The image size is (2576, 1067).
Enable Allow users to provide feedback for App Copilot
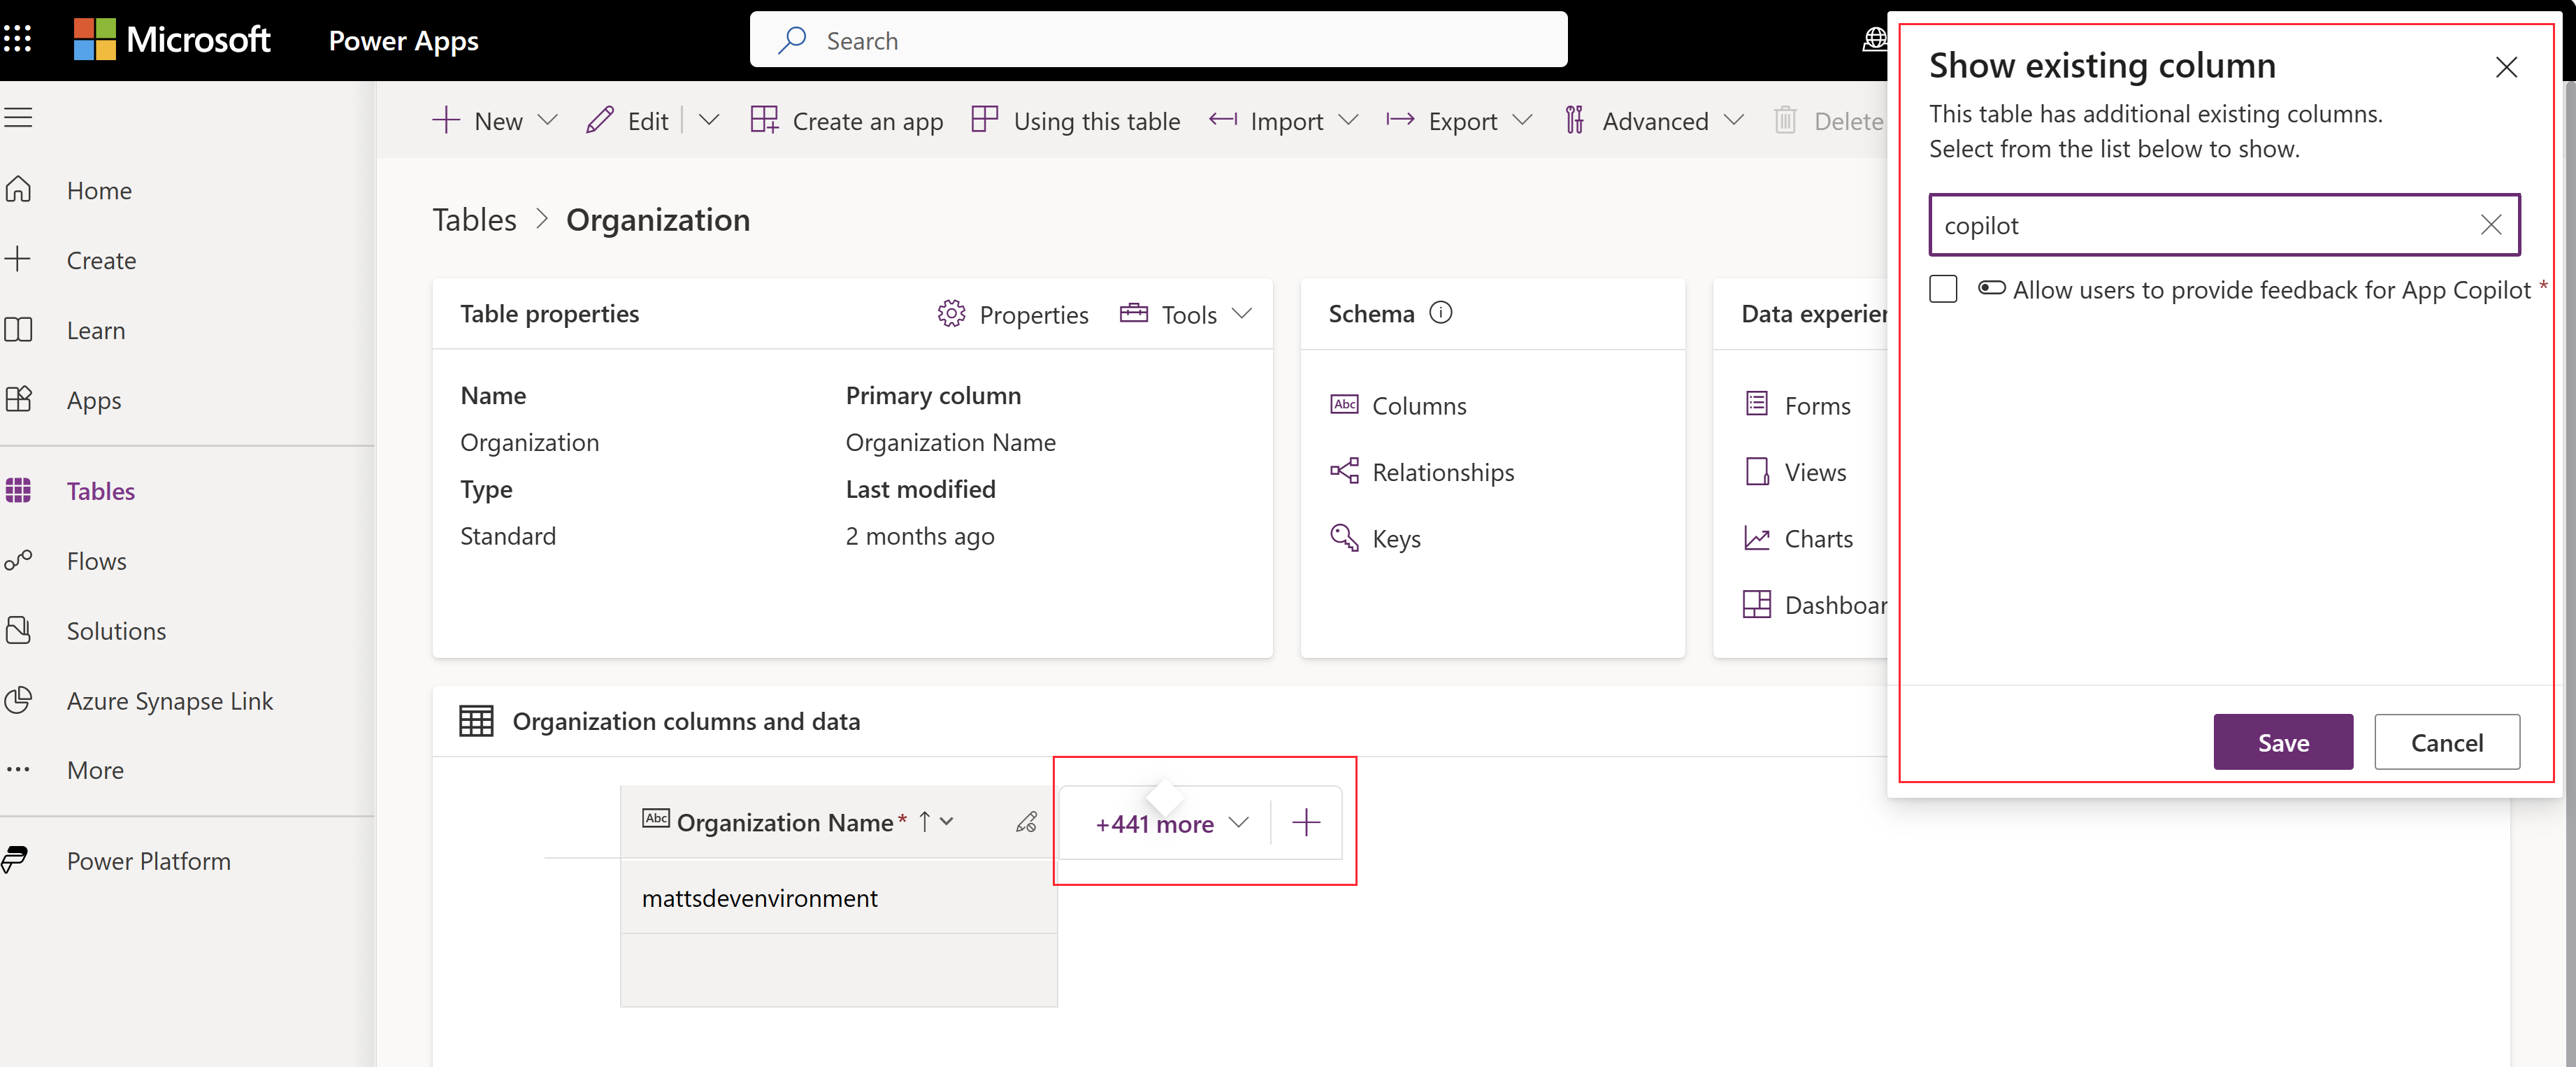tap(1945, 291)
